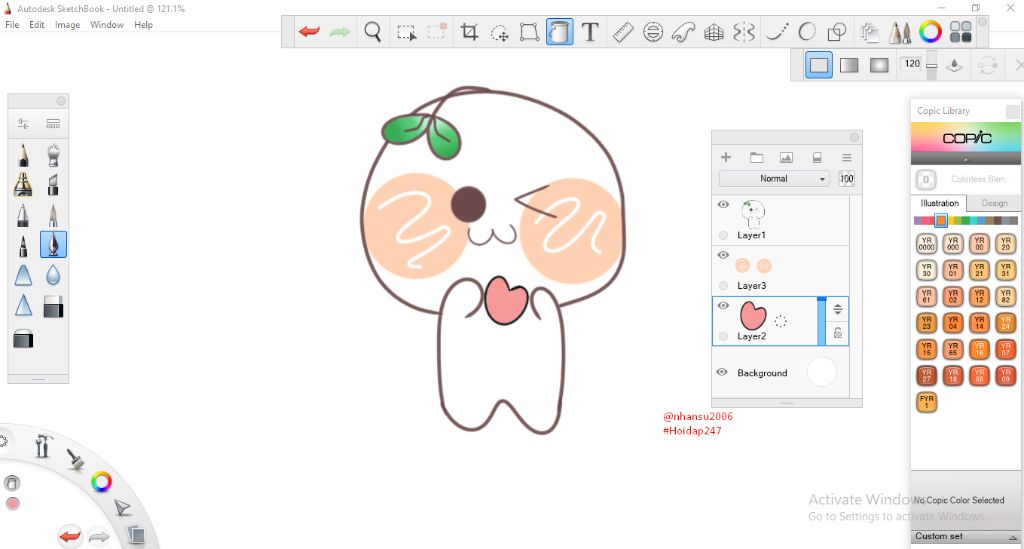Pick Copic color YR0000
The width and height of the screenshot is (1024, 549).
(x=926, y=243)
